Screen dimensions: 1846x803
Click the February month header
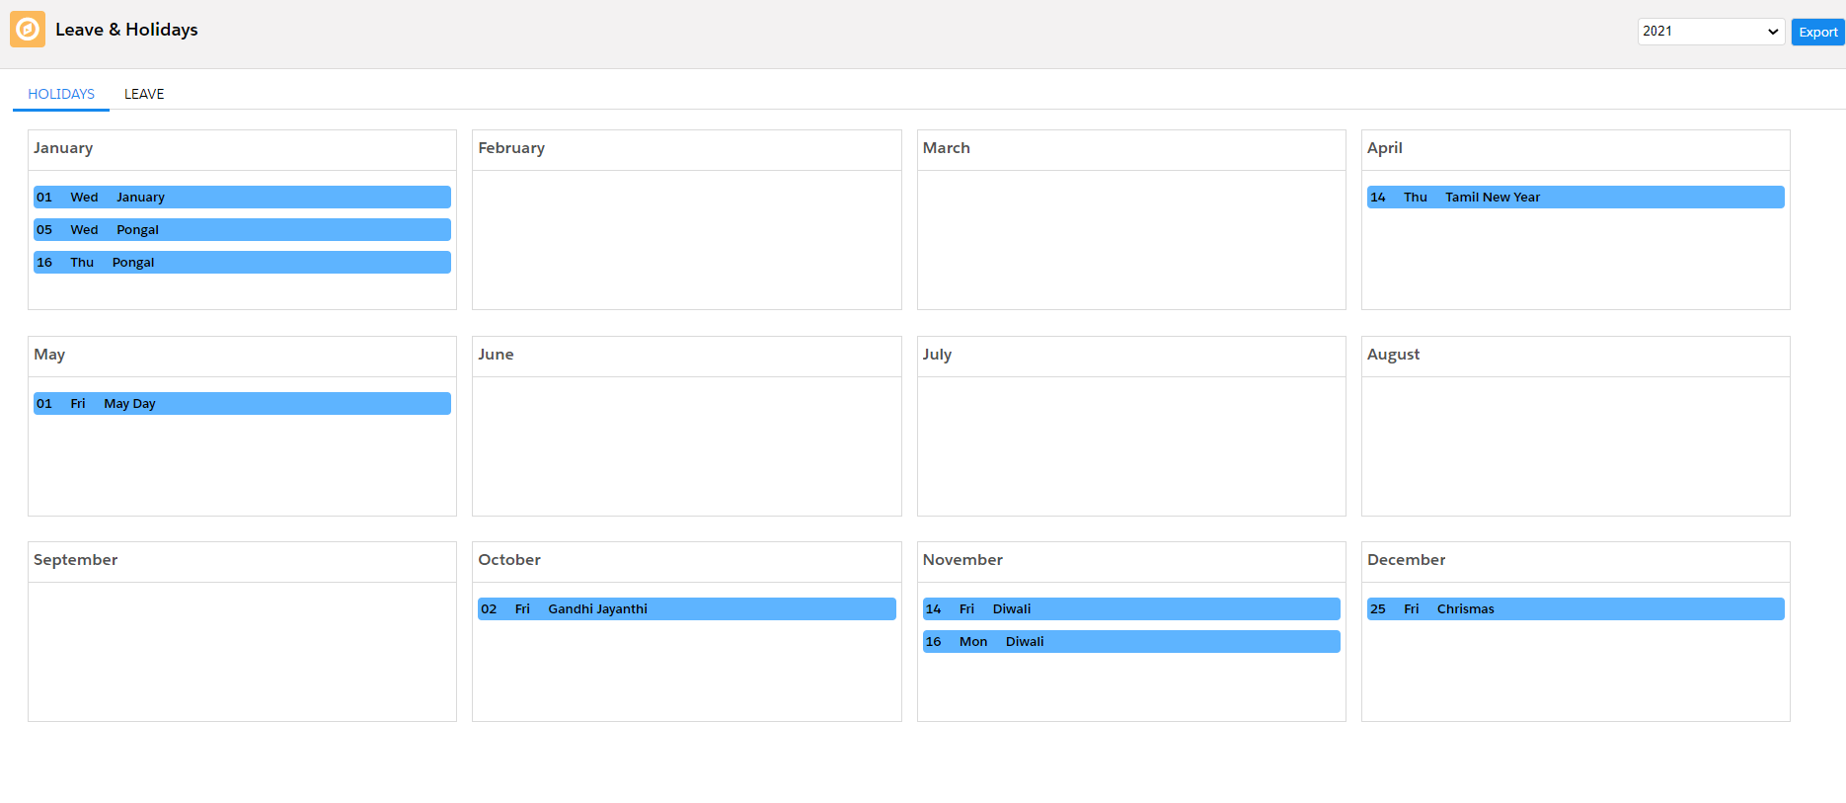(511, 148)
